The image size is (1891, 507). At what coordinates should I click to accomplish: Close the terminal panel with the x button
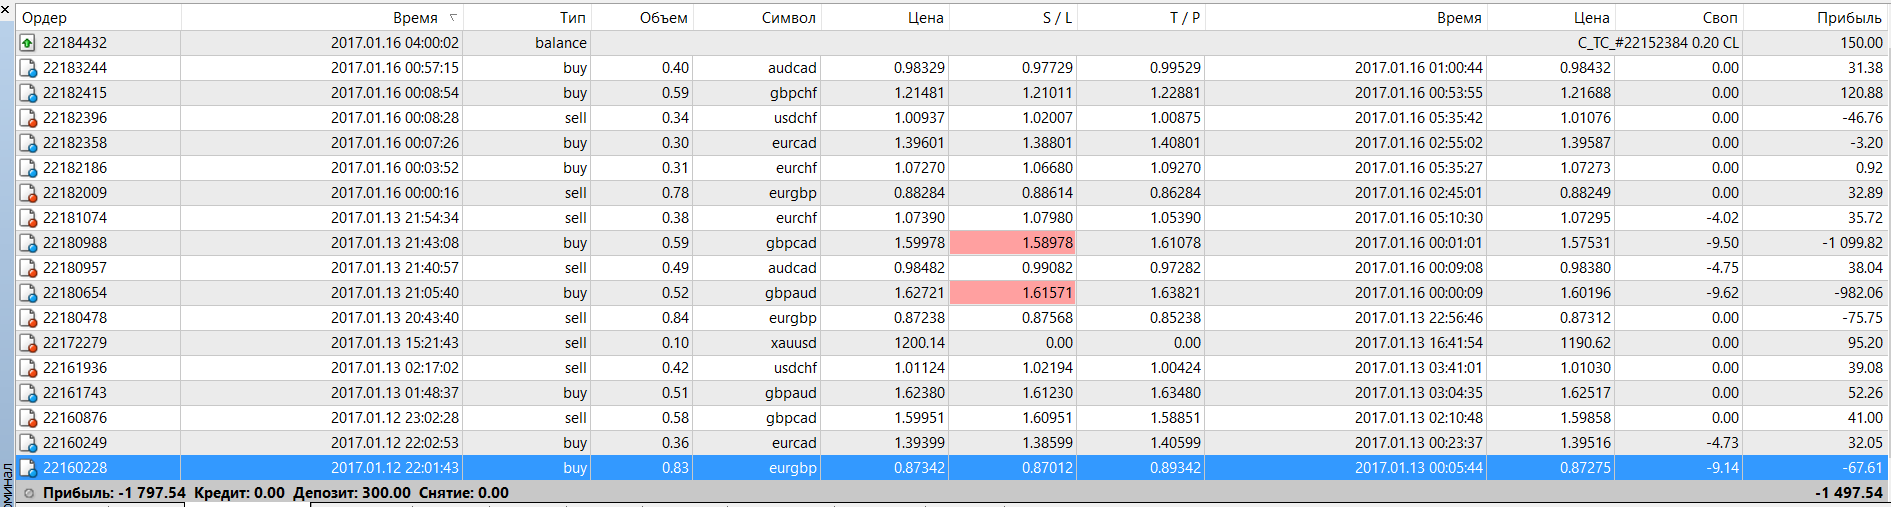[6, 9]
